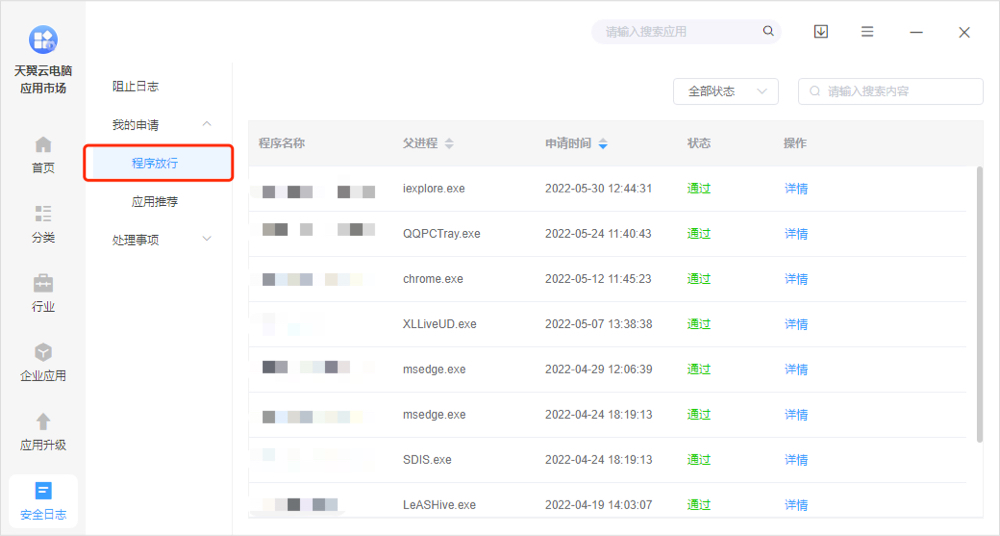Open the hamburger menu icon
The height and width of the screenshot is (536, 1000).
[867, 31]
